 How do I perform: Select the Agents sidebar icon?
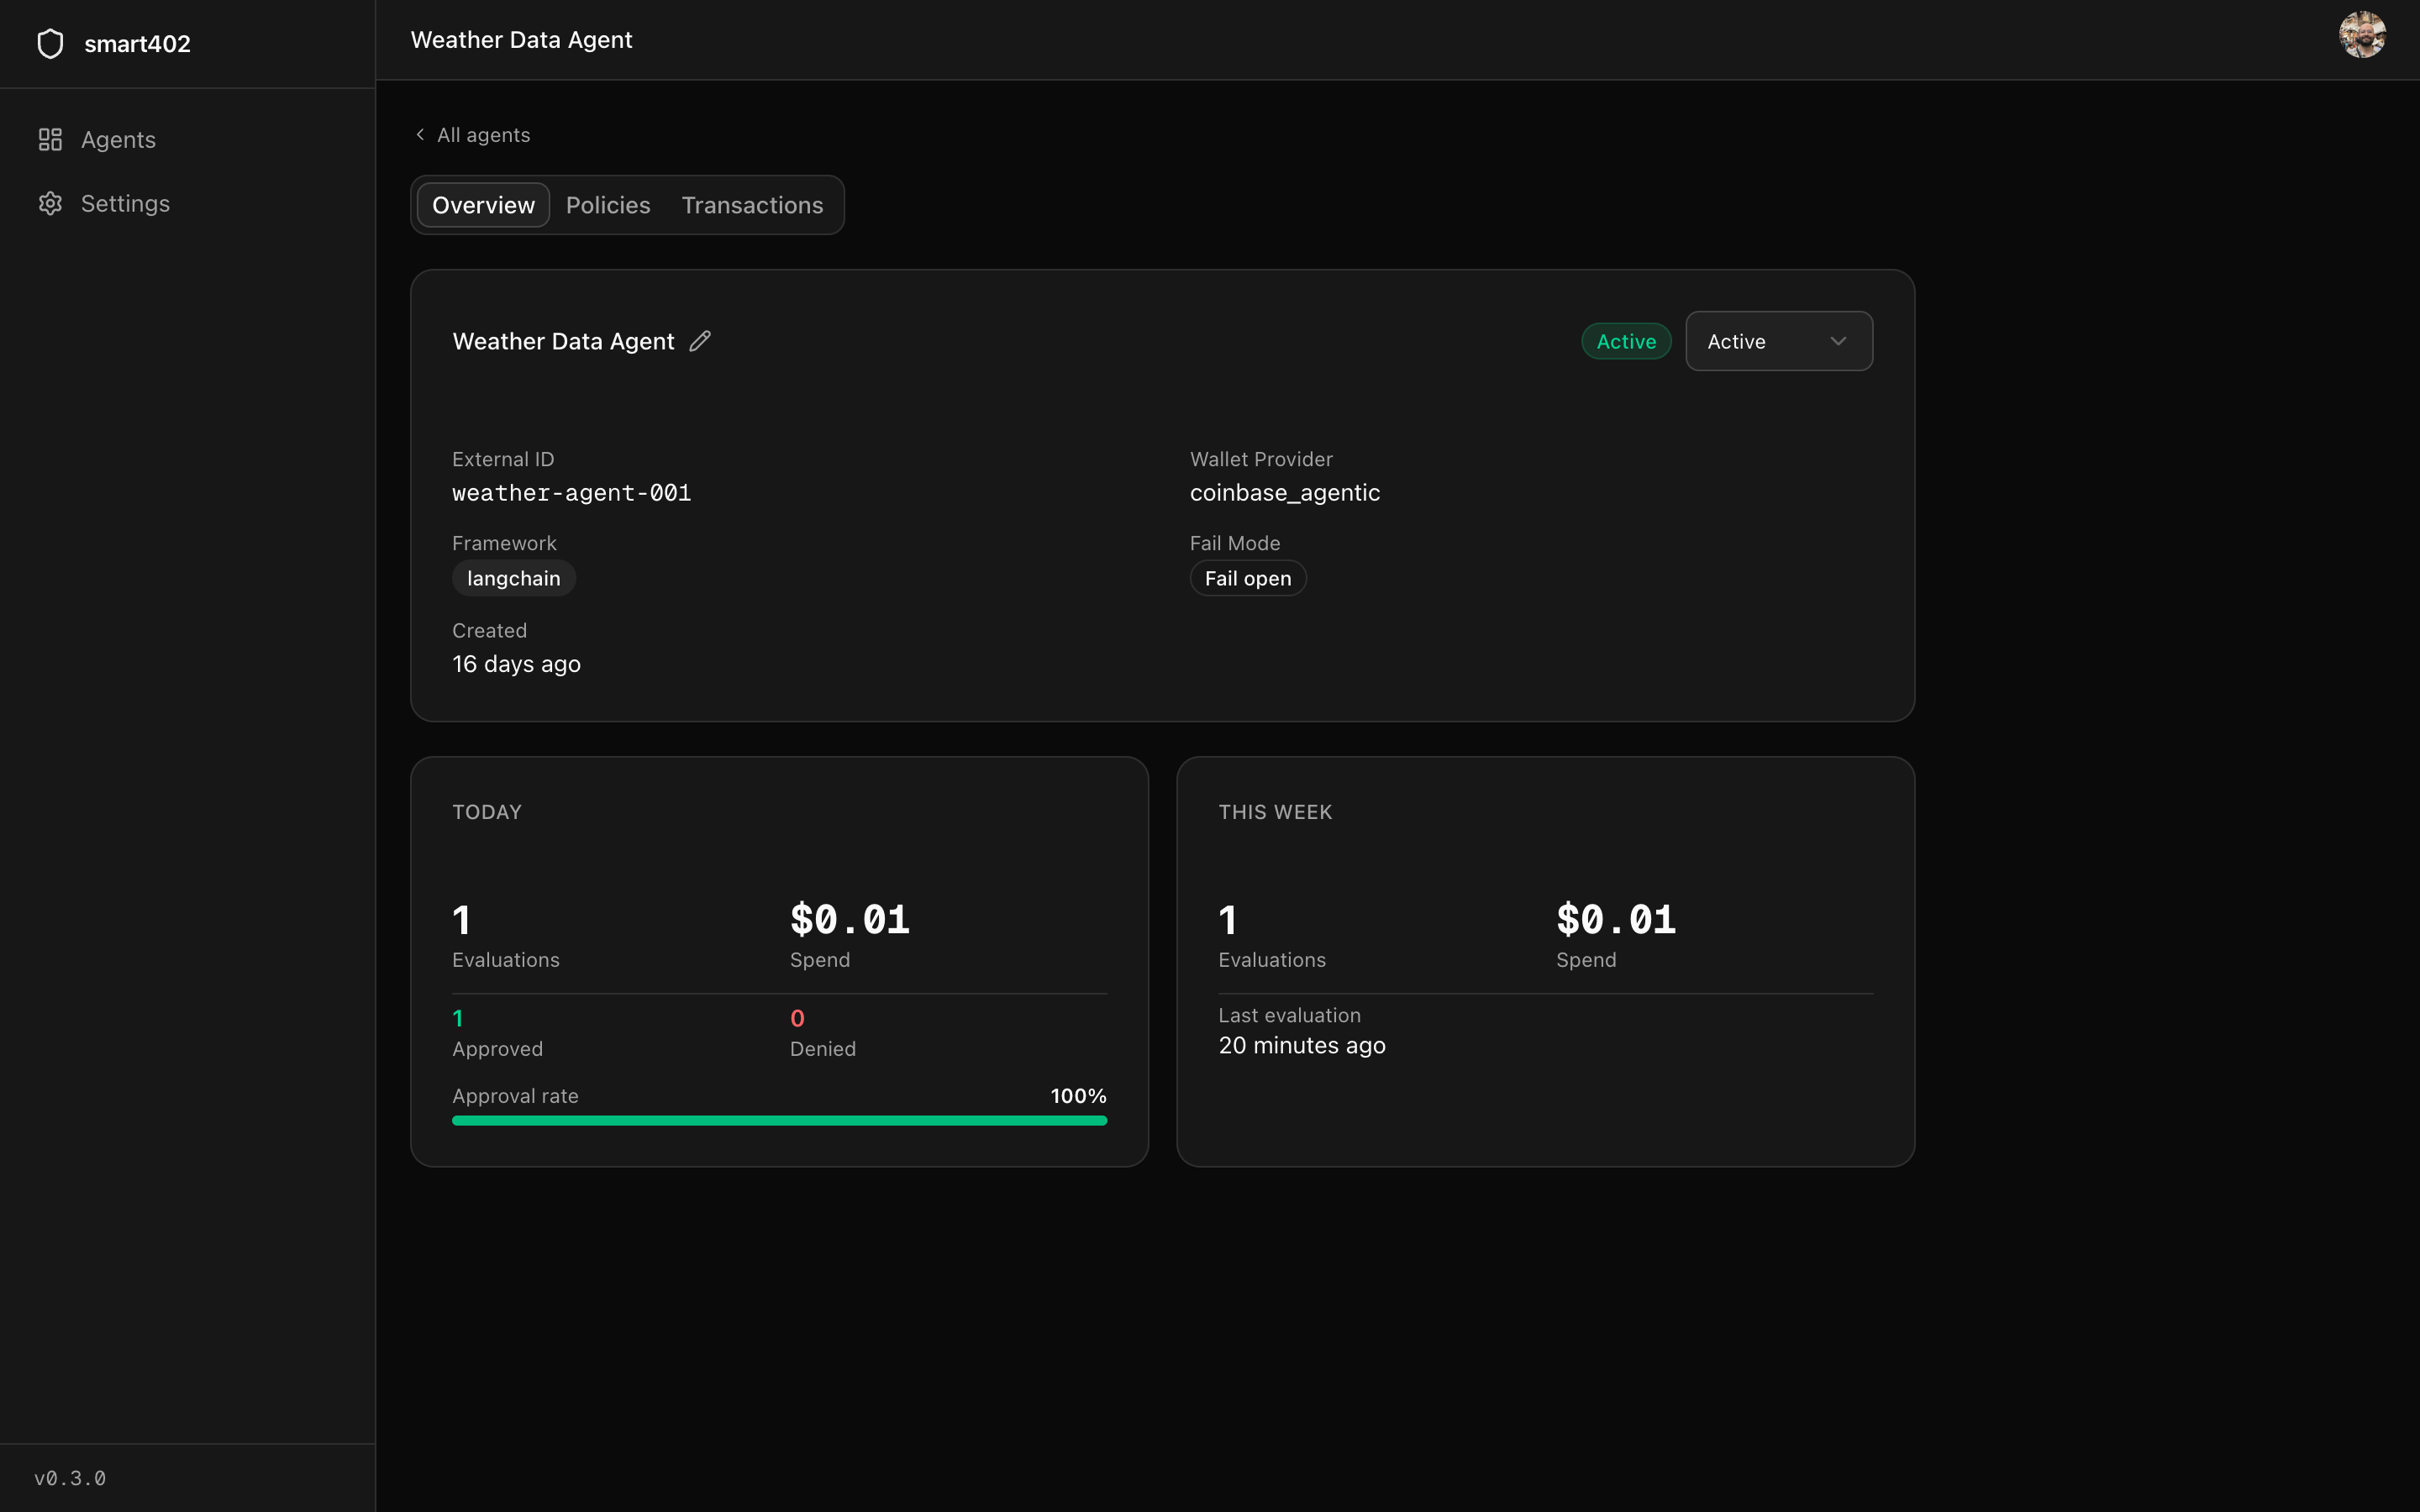point(50,139)
